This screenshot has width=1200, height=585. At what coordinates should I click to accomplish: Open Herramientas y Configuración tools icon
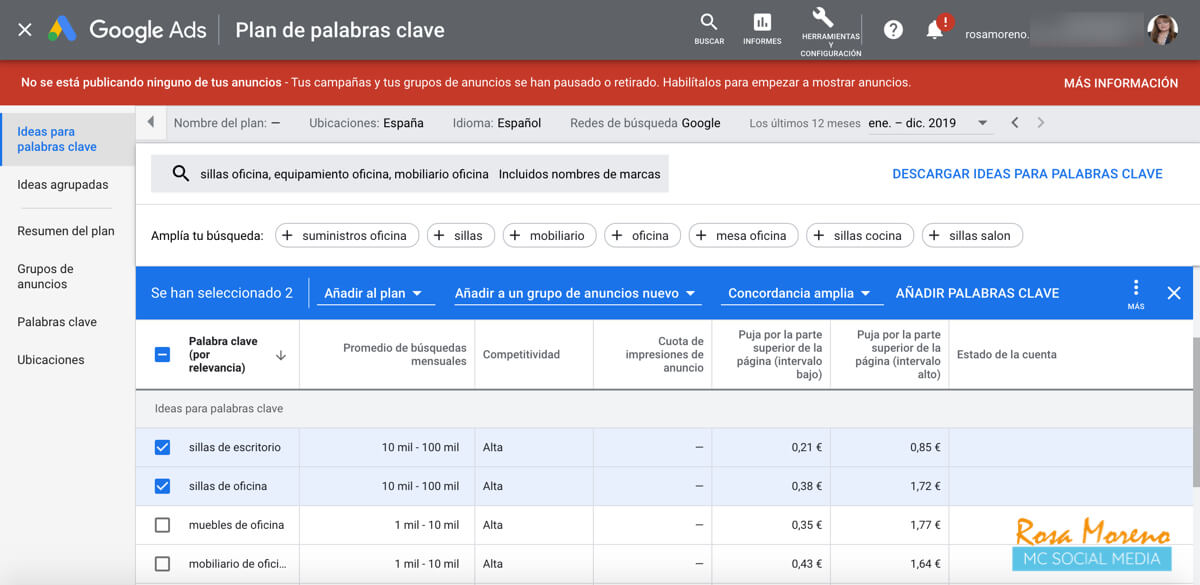823,22
